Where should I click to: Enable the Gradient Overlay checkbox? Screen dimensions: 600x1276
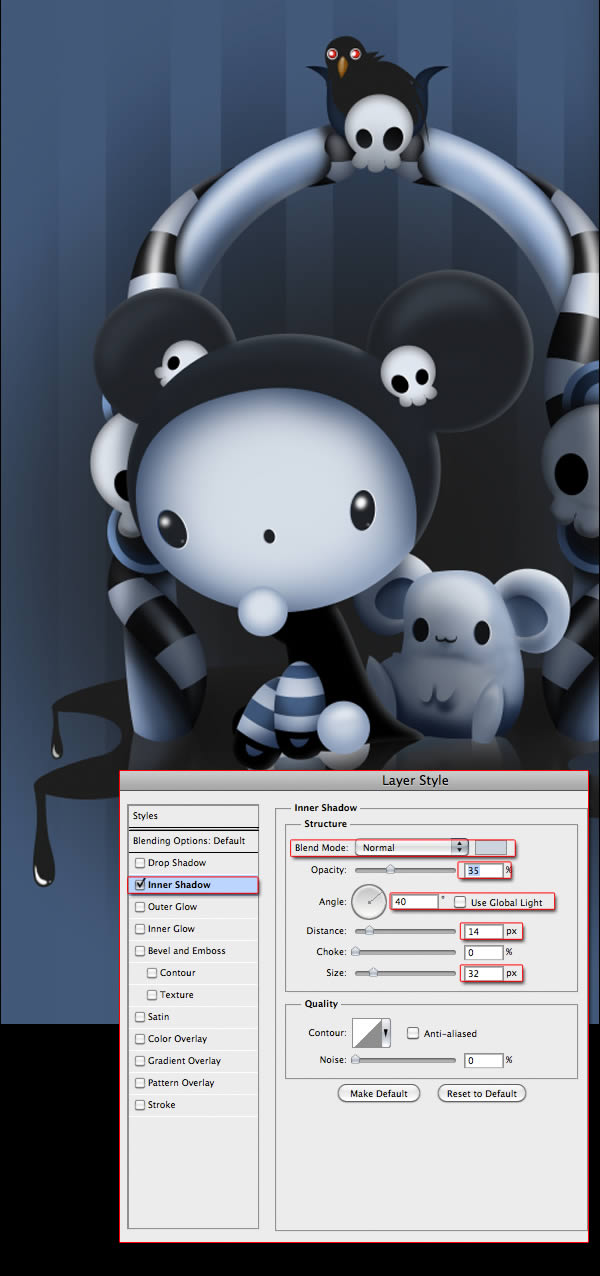tap(140, 1061)
